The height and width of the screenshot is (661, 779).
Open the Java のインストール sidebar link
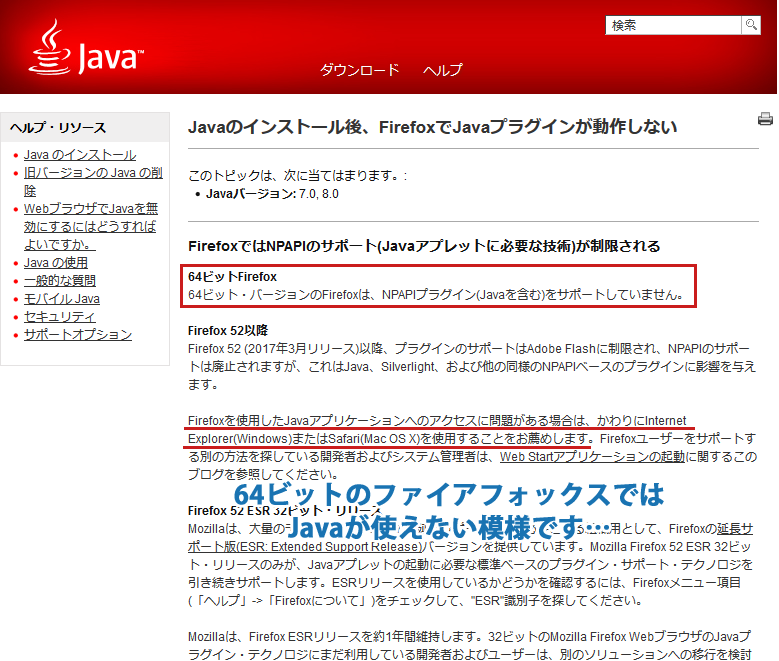click(80, 155)
